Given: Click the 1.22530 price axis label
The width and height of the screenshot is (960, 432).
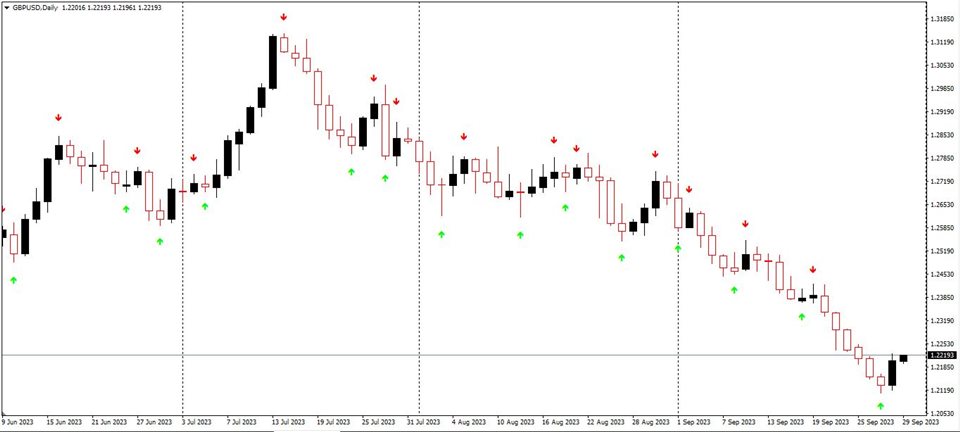Looking at the screenshot, I should click(x=941, y=344).
